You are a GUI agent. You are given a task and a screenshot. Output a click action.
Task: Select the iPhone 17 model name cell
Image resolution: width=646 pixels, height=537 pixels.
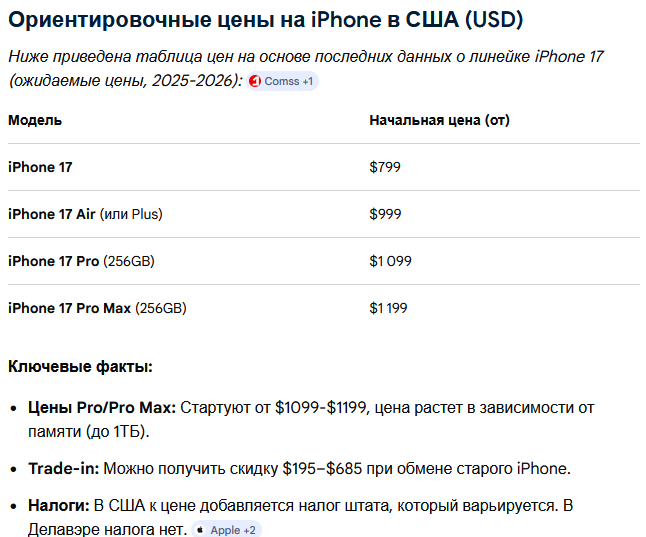pos(40,167)
